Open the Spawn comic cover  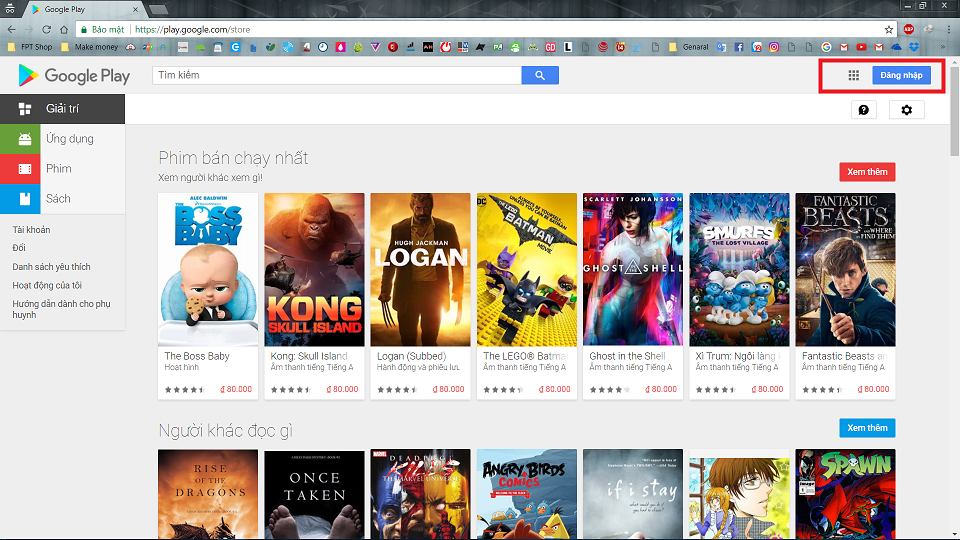click(846, 494)
